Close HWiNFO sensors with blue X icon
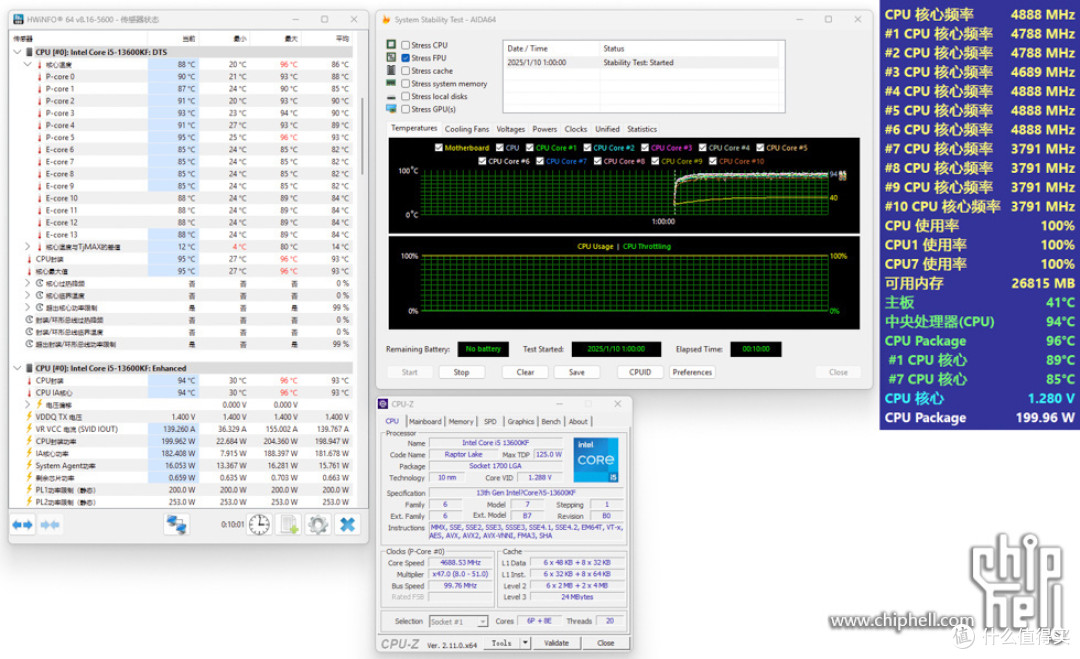Viewport: 1080px width, 659px height. [x=347, y=525]
